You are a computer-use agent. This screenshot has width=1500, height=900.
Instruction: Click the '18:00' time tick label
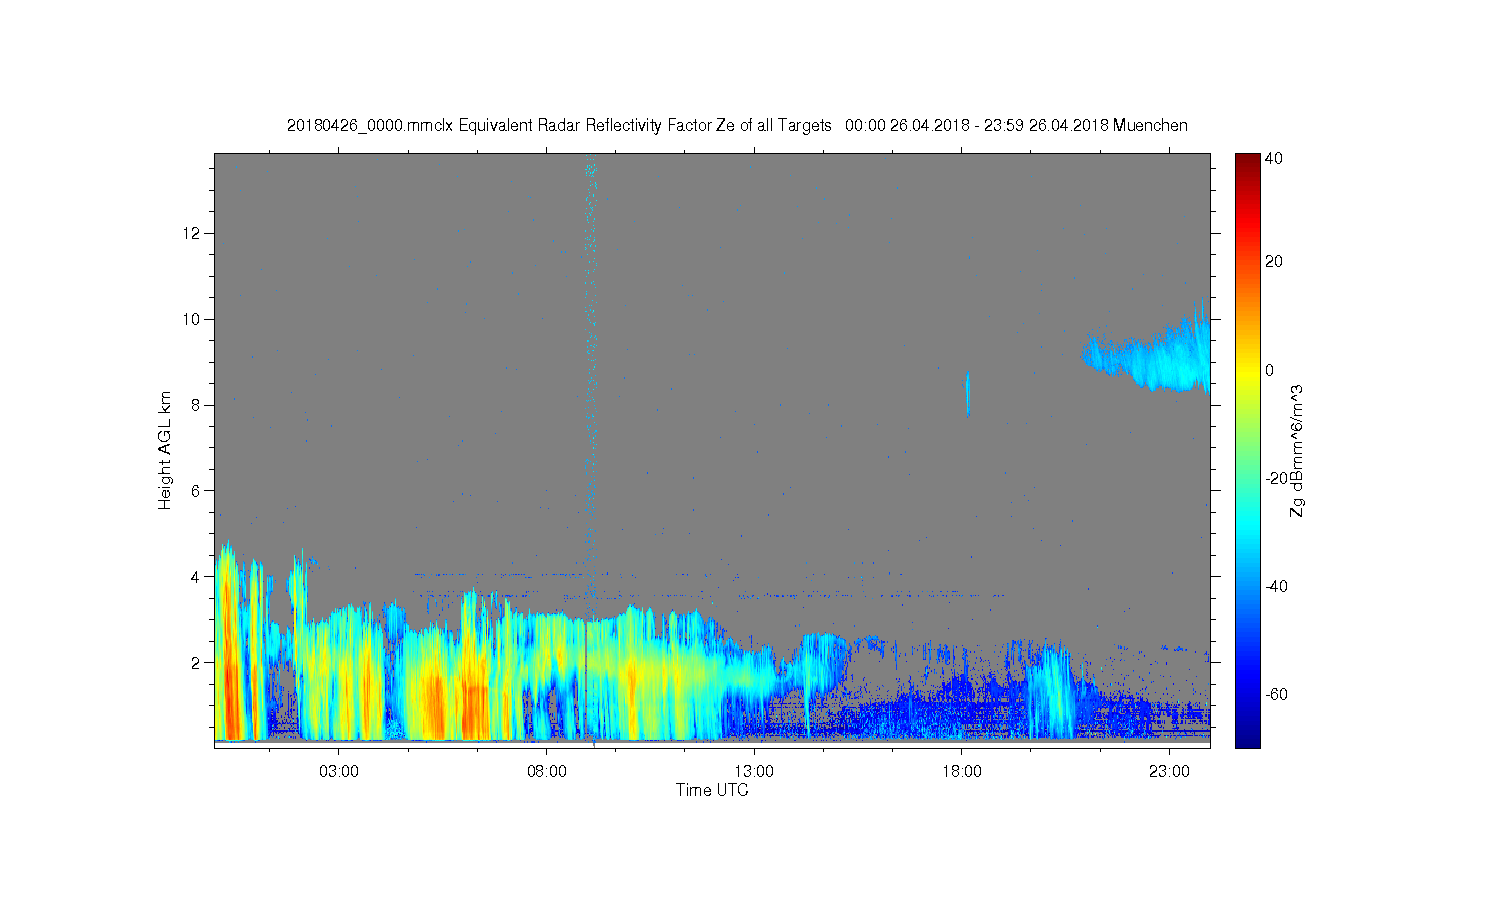tap(962, 772)
